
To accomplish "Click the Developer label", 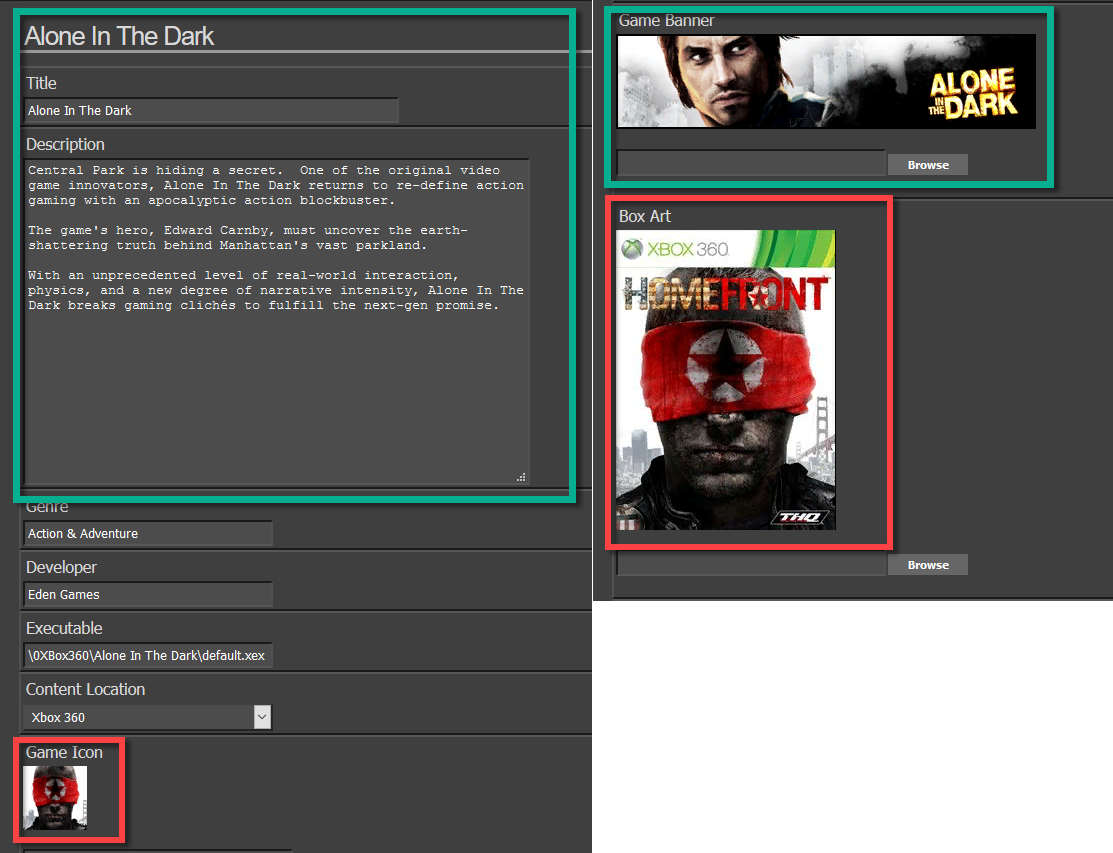I will 61,567.
